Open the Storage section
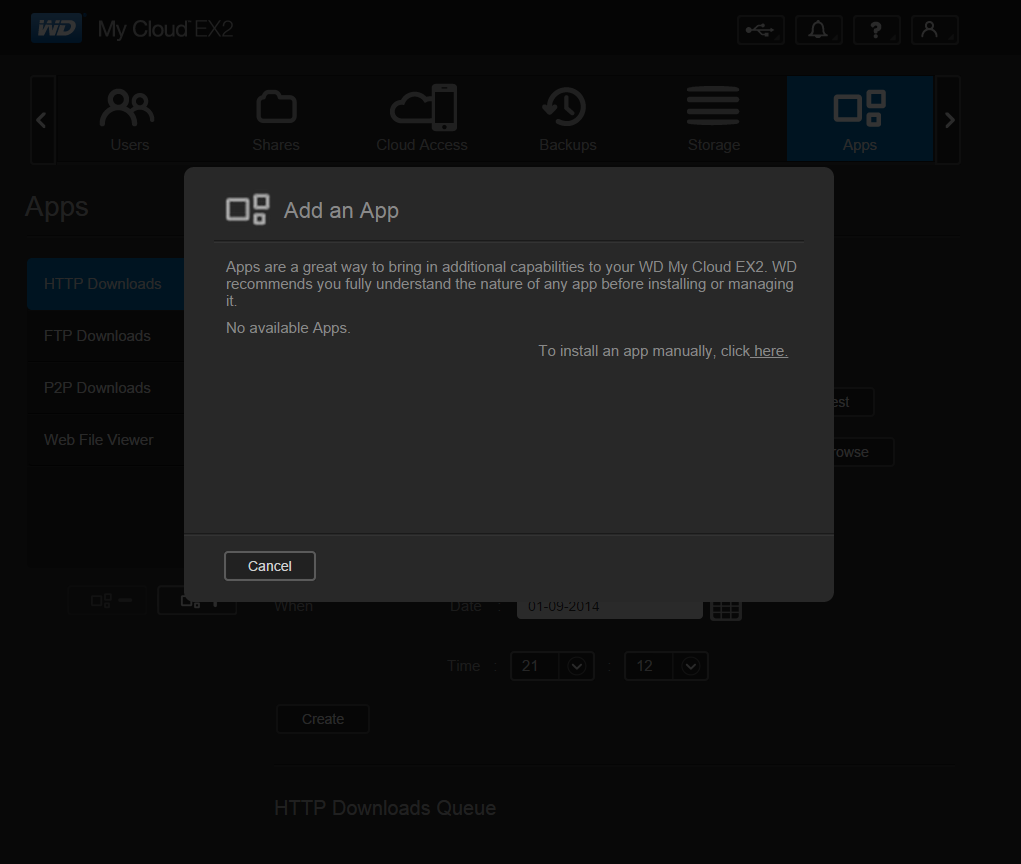The width and height of the screenshot is (1021, 864). pyautogui.click(x=714, y=119)
